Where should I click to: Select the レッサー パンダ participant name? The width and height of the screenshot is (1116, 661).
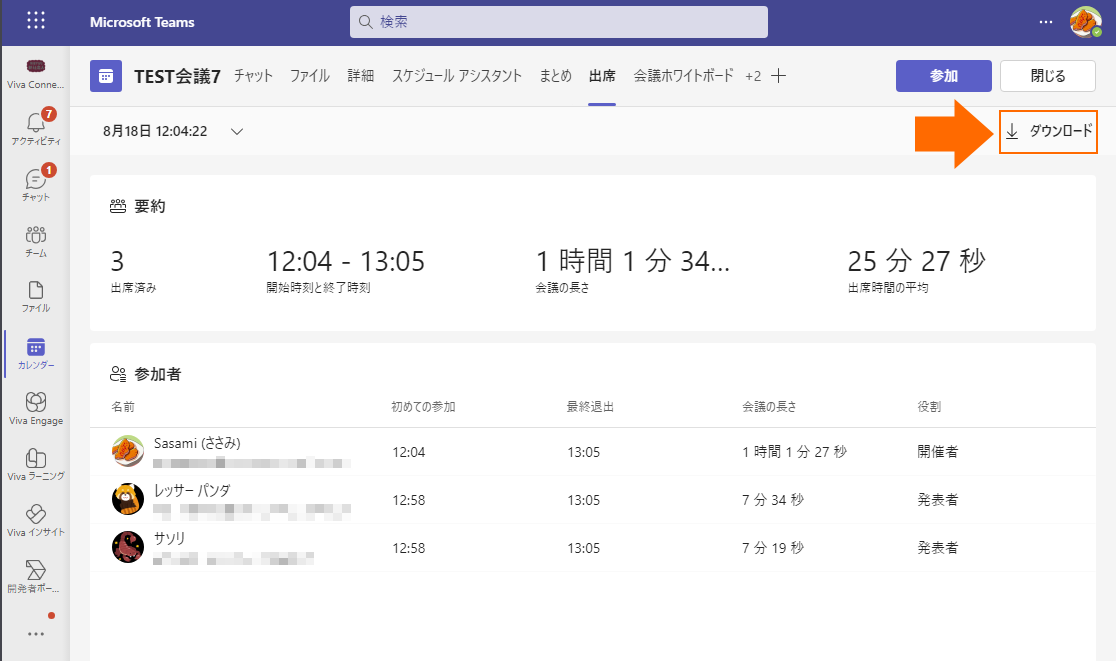[192, 491]
